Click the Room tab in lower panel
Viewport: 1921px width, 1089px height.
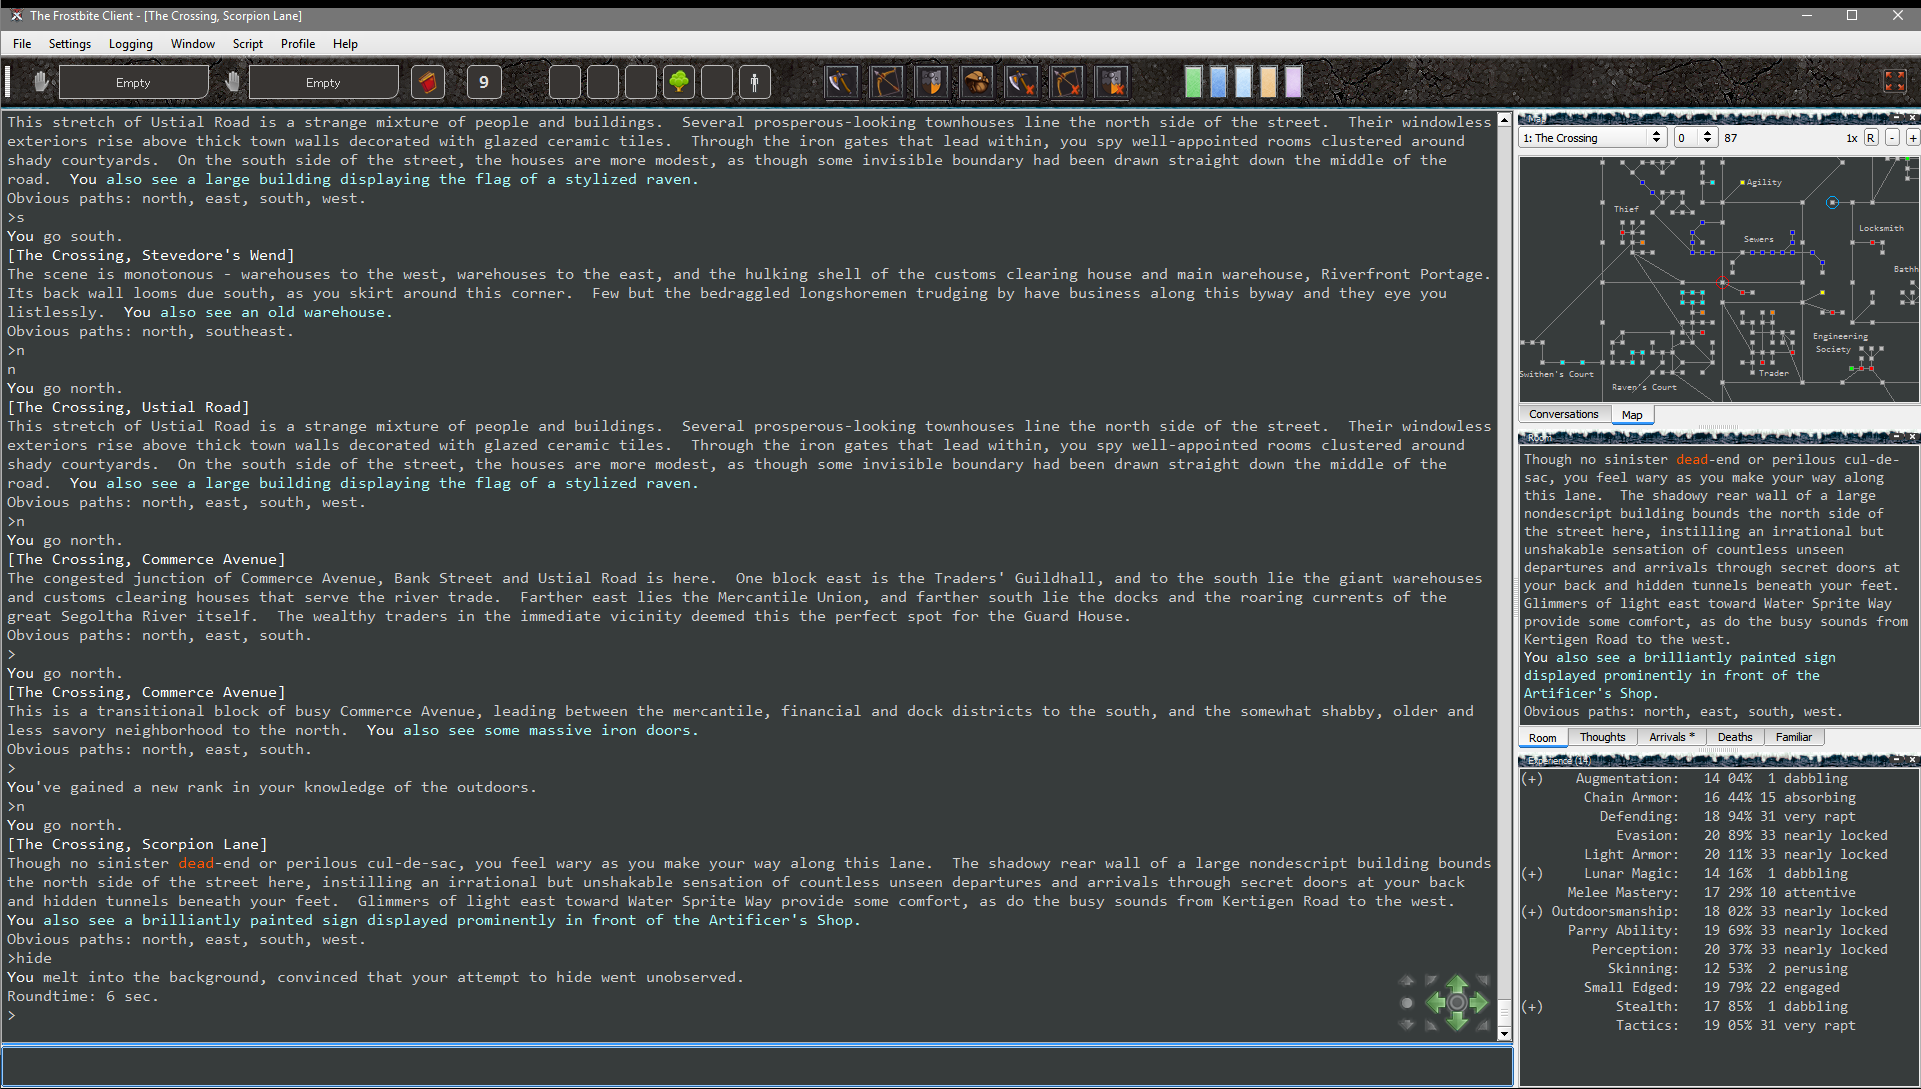coord(1542,737)
